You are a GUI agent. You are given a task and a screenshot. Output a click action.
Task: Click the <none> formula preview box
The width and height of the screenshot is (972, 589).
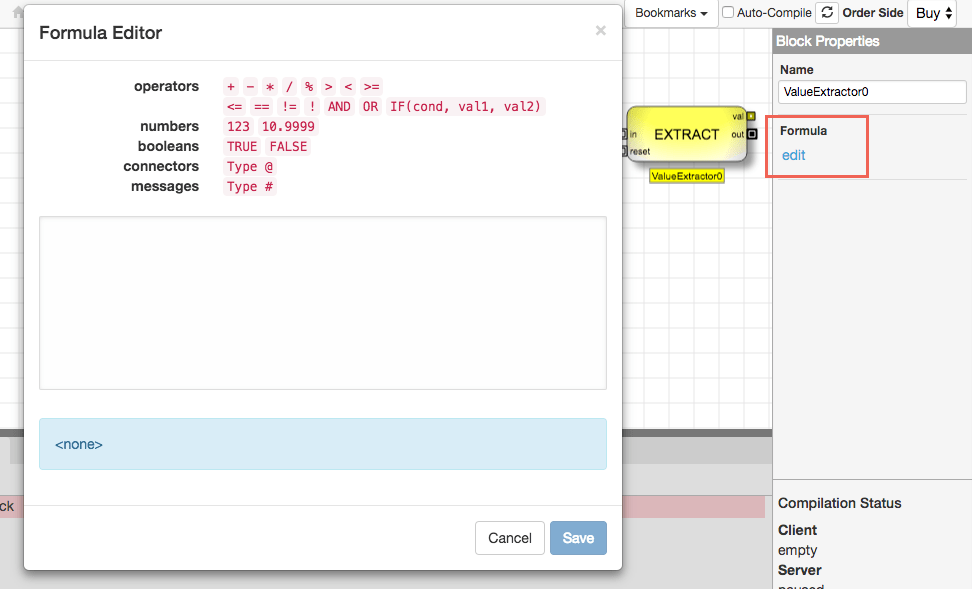pos(323,444)
